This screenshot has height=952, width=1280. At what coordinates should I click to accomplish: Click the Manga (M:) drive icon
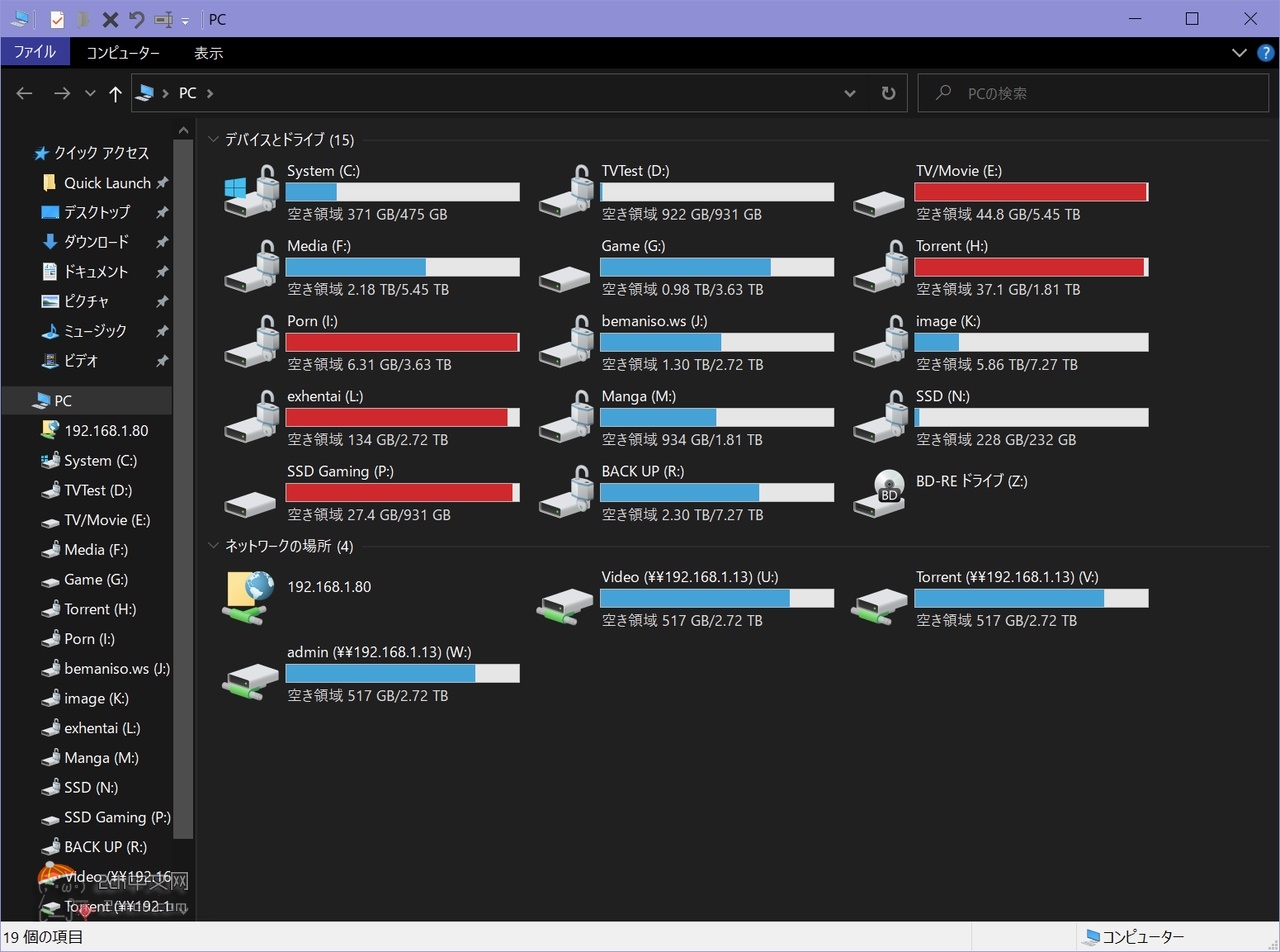coord(565,417)
